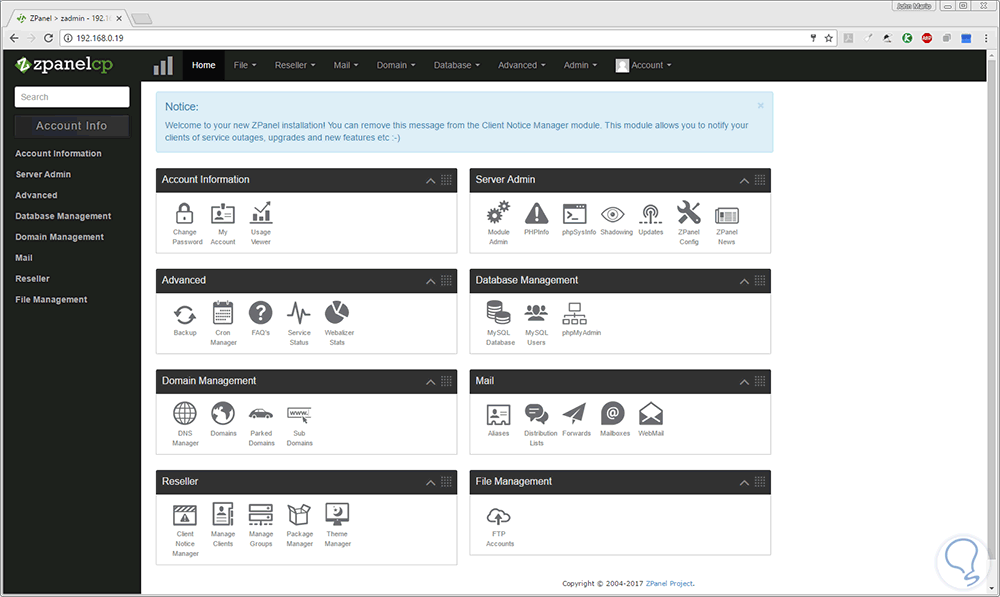Open the DNS Manager globe icon
Image resolution: width=1000 pixels, height=597 pixels.
pyautogui.click(x=185, y=414)
